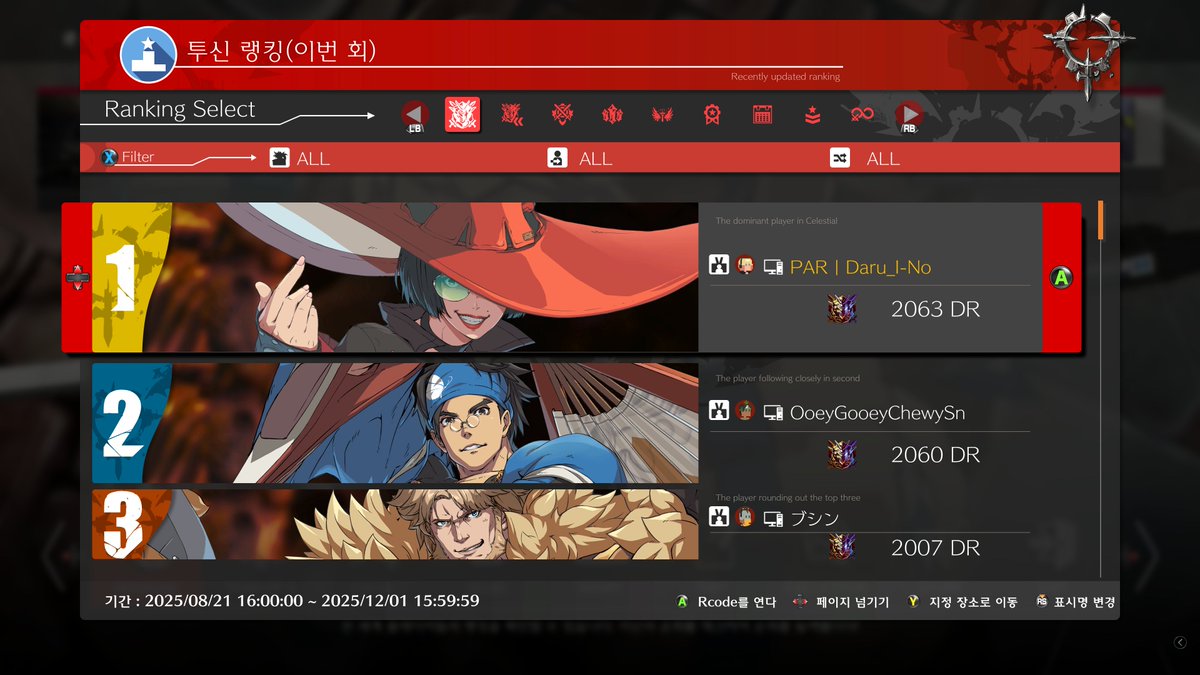Select the highlighted Tension ranking crest icon
The height and width of the screenshot is (675, 1200).
pyautogui.click(x=462, y=115)
